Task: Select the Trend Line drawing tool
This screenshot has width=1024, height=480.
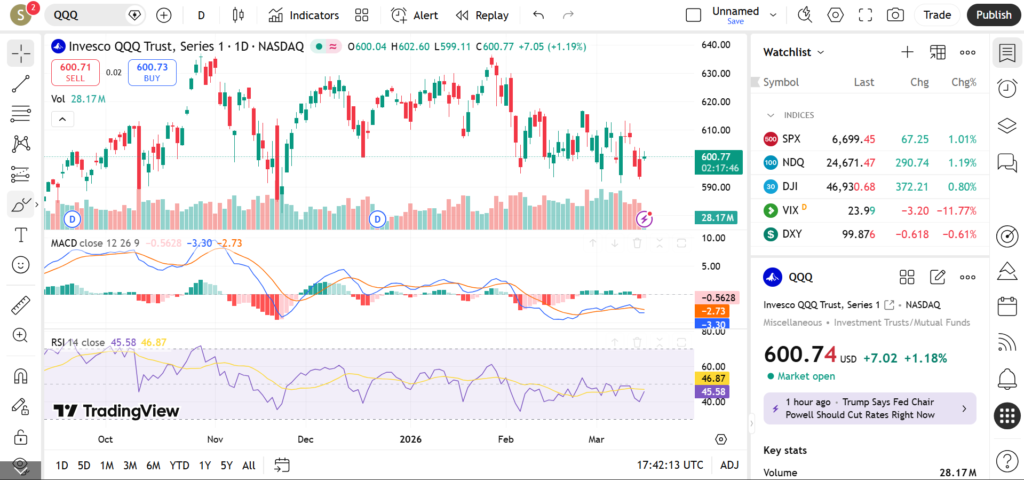Action: coord(20,84)
